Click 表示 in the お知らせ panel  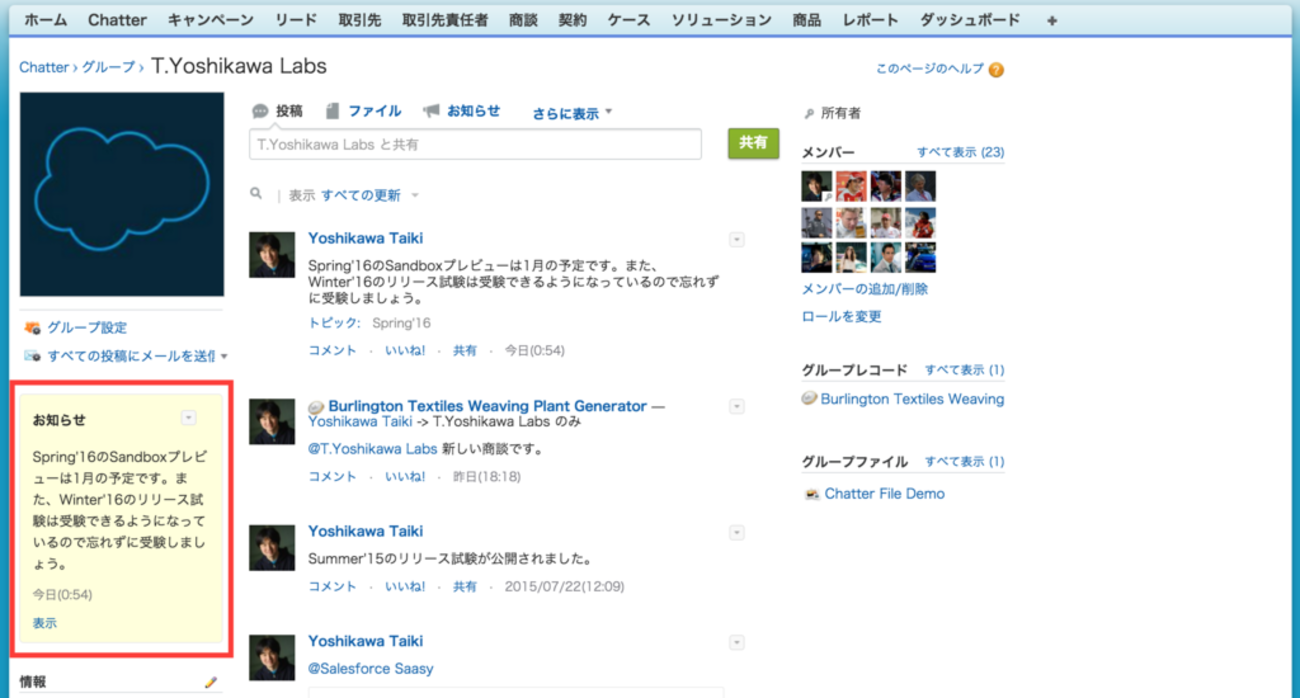tap(44, 623)
